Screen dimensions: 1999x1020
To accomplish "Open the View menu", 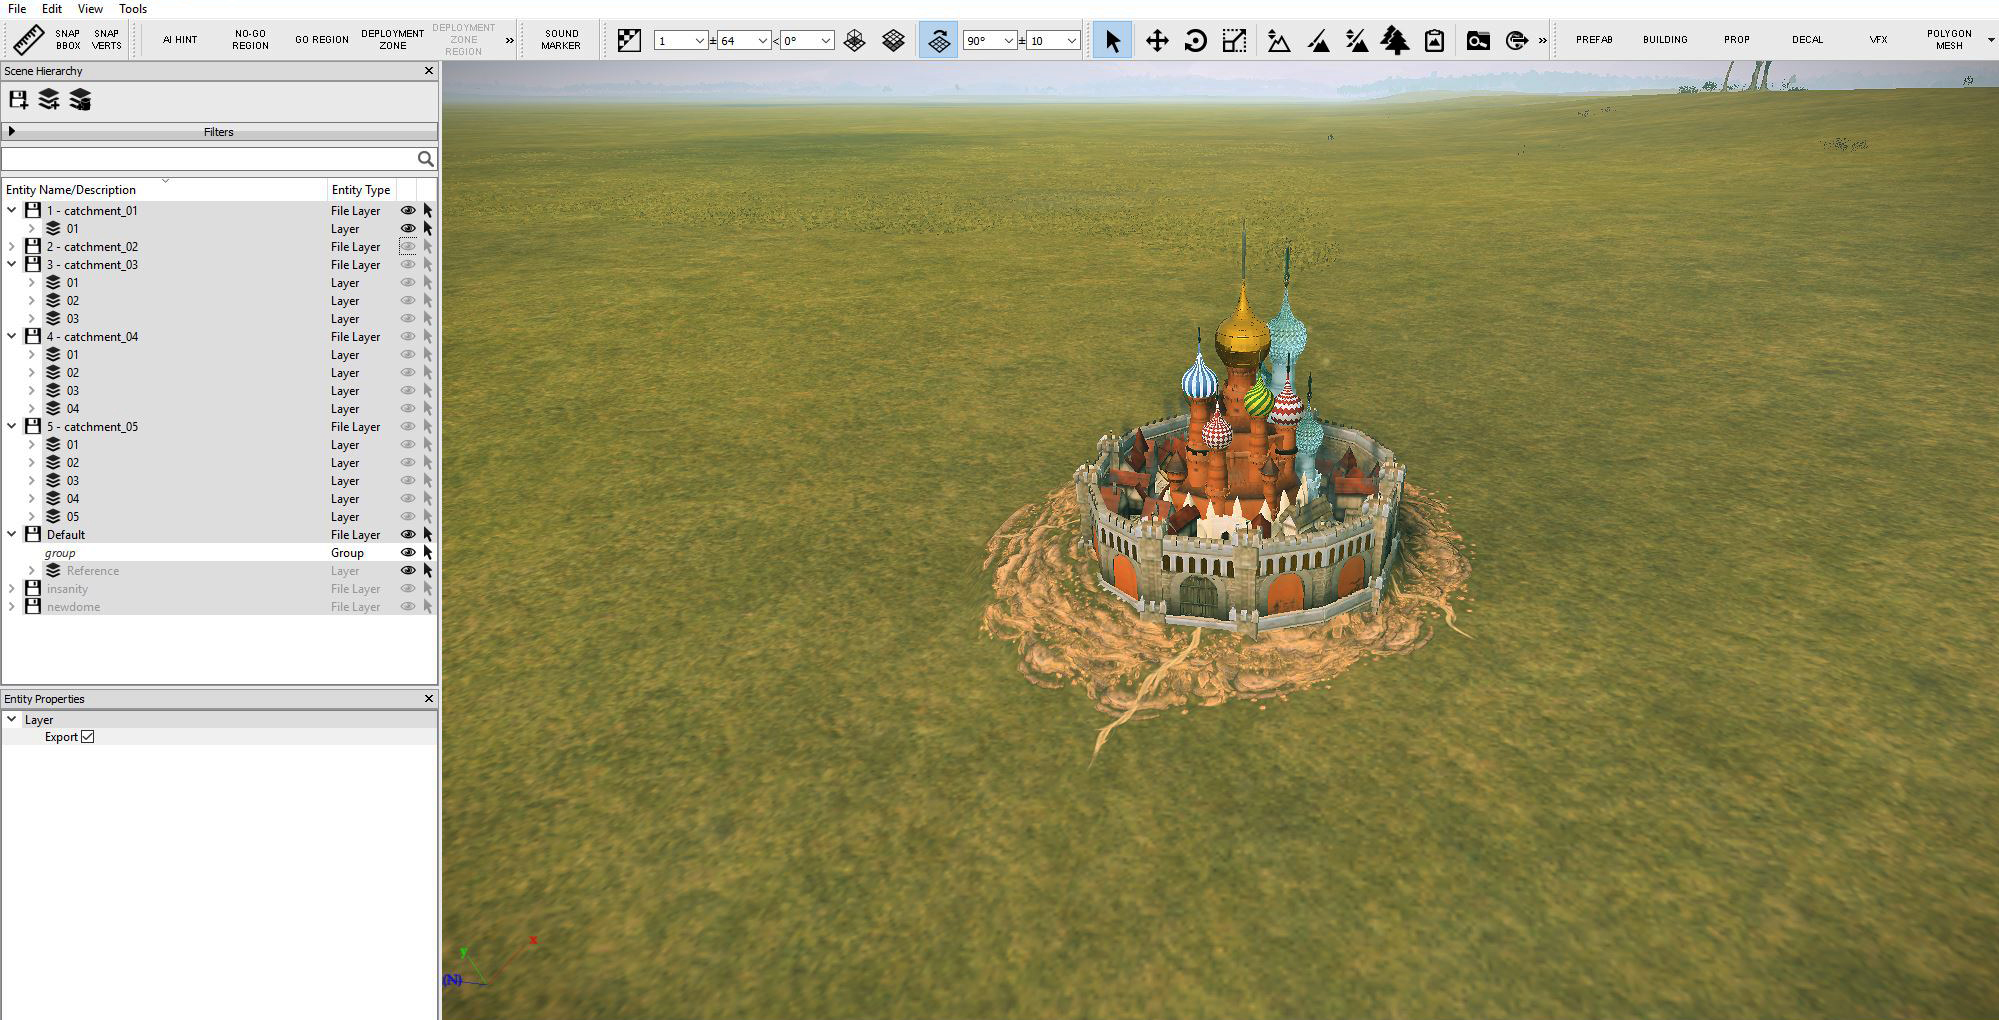I will tap(90, 9).
